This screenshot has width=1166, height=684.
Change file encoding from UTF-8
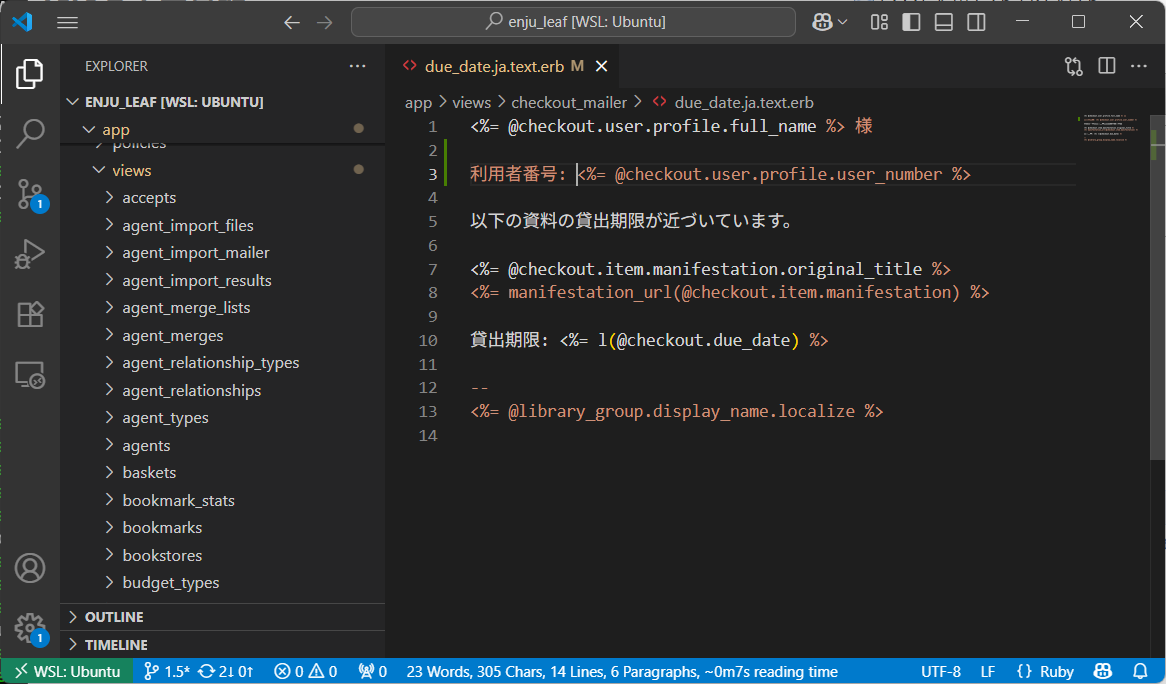941,671
